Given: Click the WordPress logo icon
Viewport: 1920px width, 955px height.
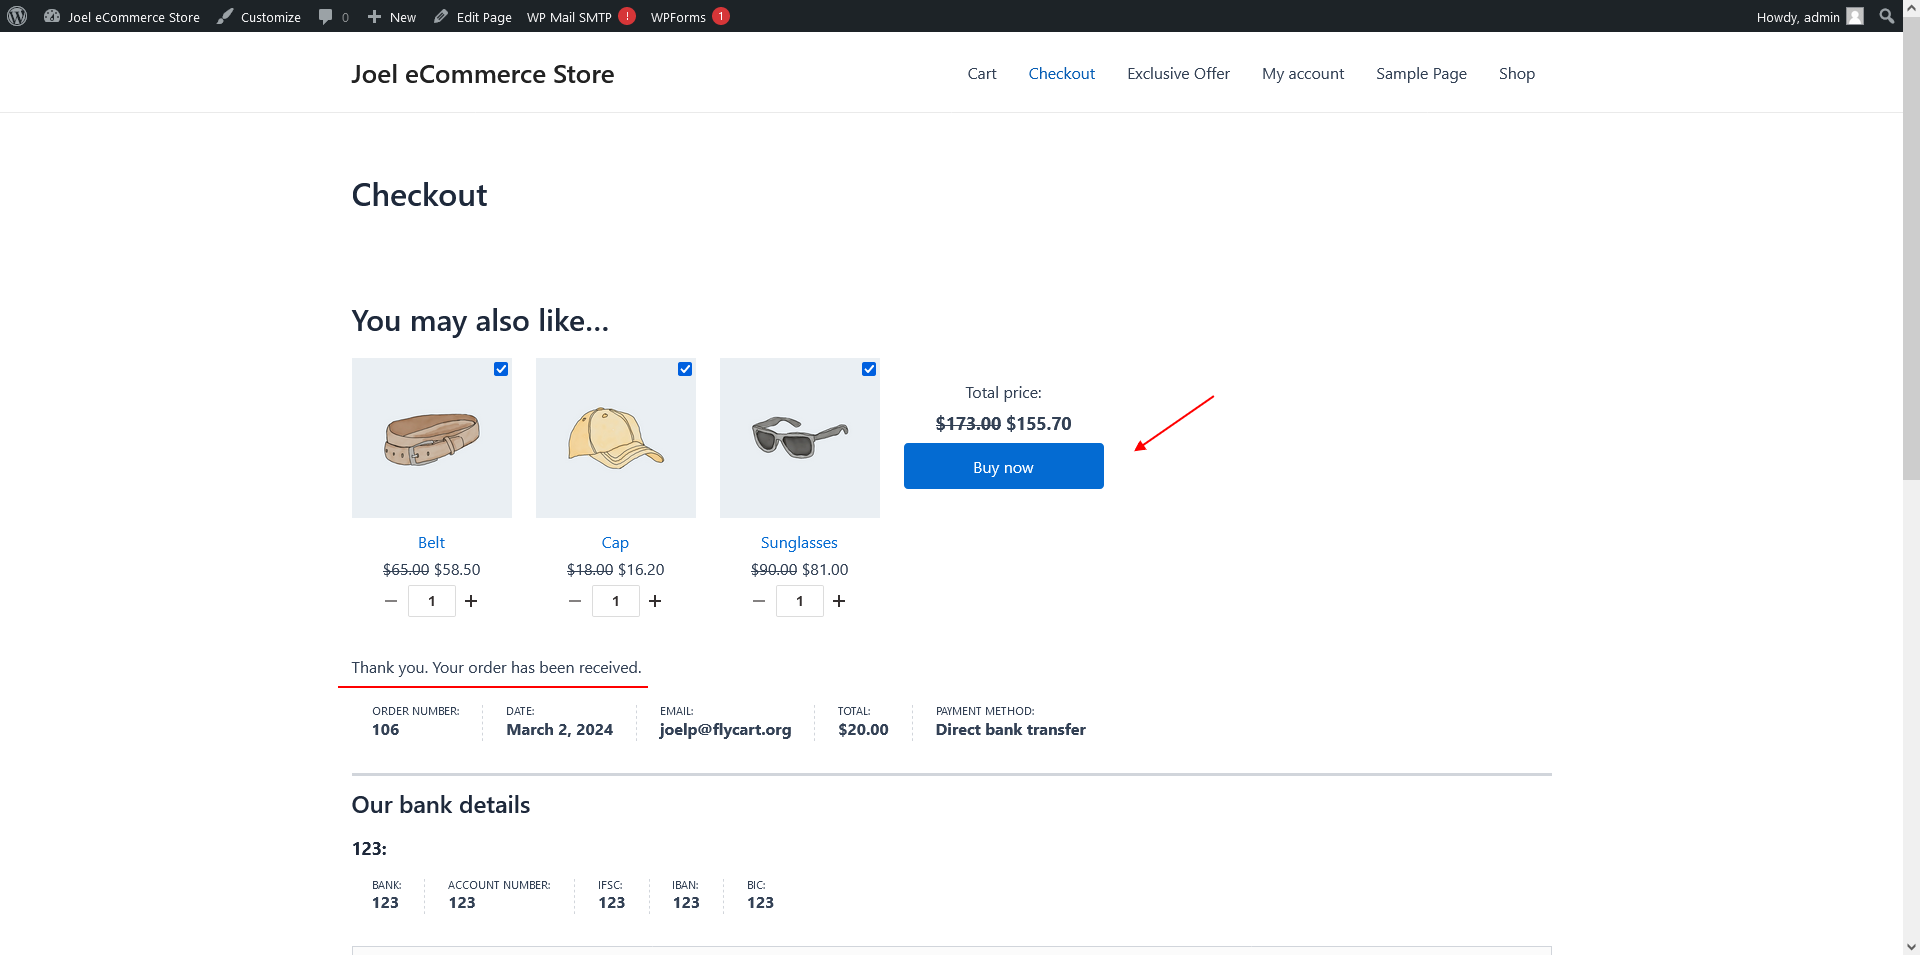Looking at the screenshot, I should coord(17,16).
